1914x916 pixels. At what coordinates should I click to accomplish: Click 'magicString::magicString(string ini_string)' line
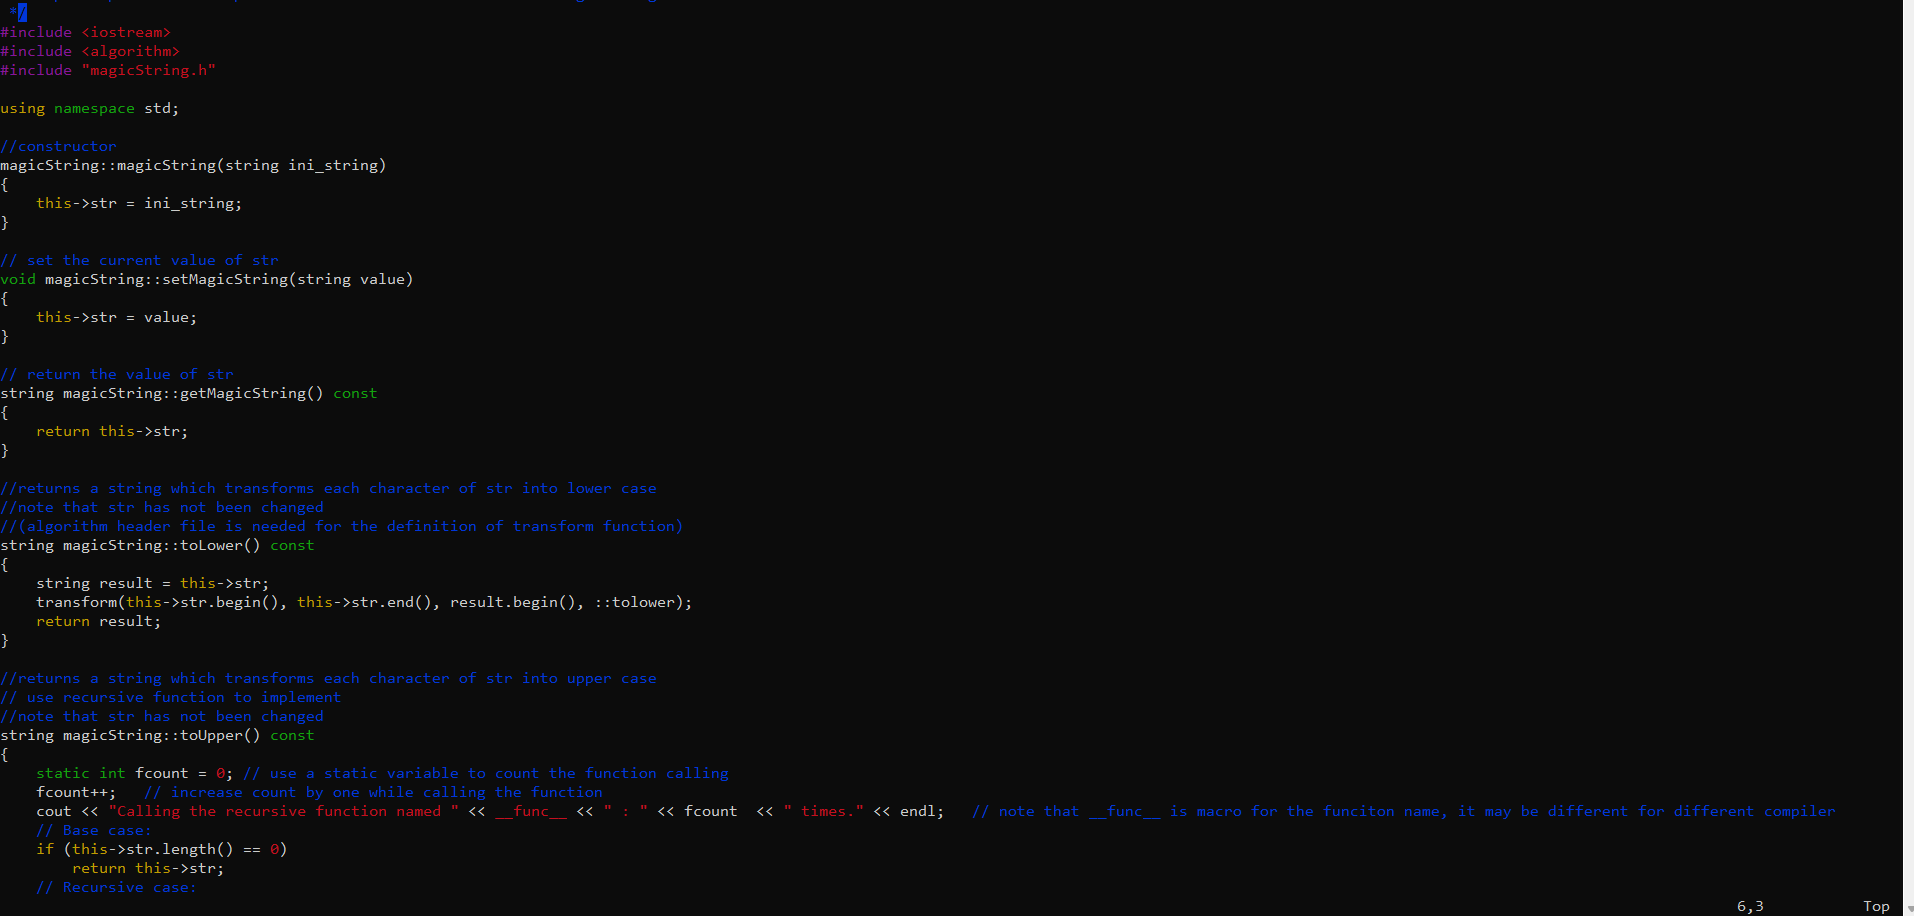(193, 165)
